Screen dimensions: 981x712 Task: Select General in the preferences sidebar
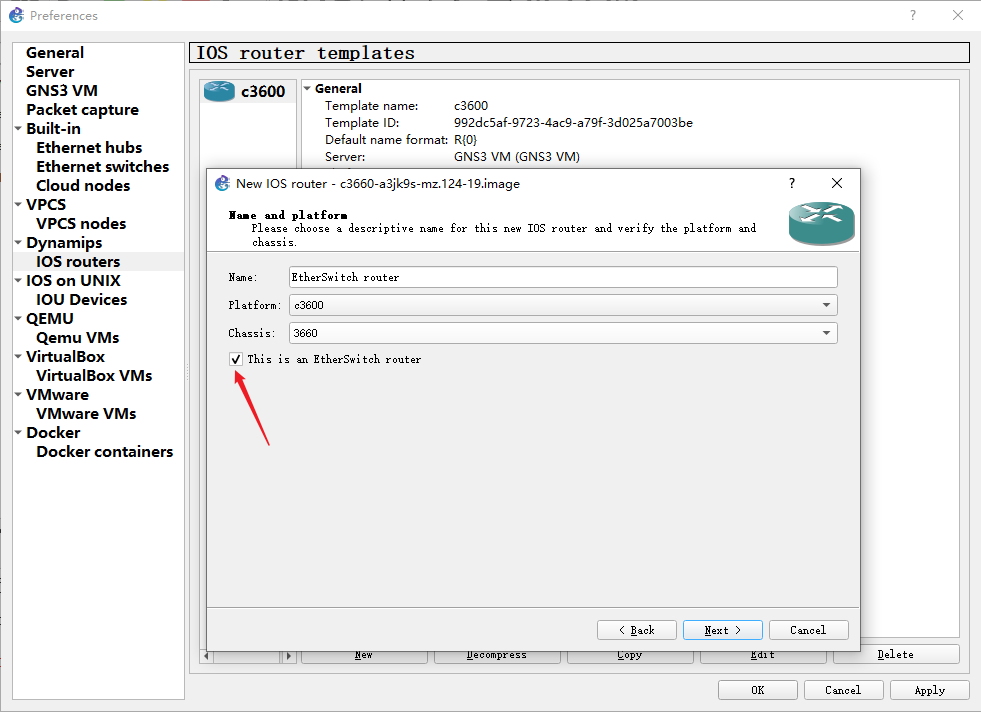click(x=55, y=53)
